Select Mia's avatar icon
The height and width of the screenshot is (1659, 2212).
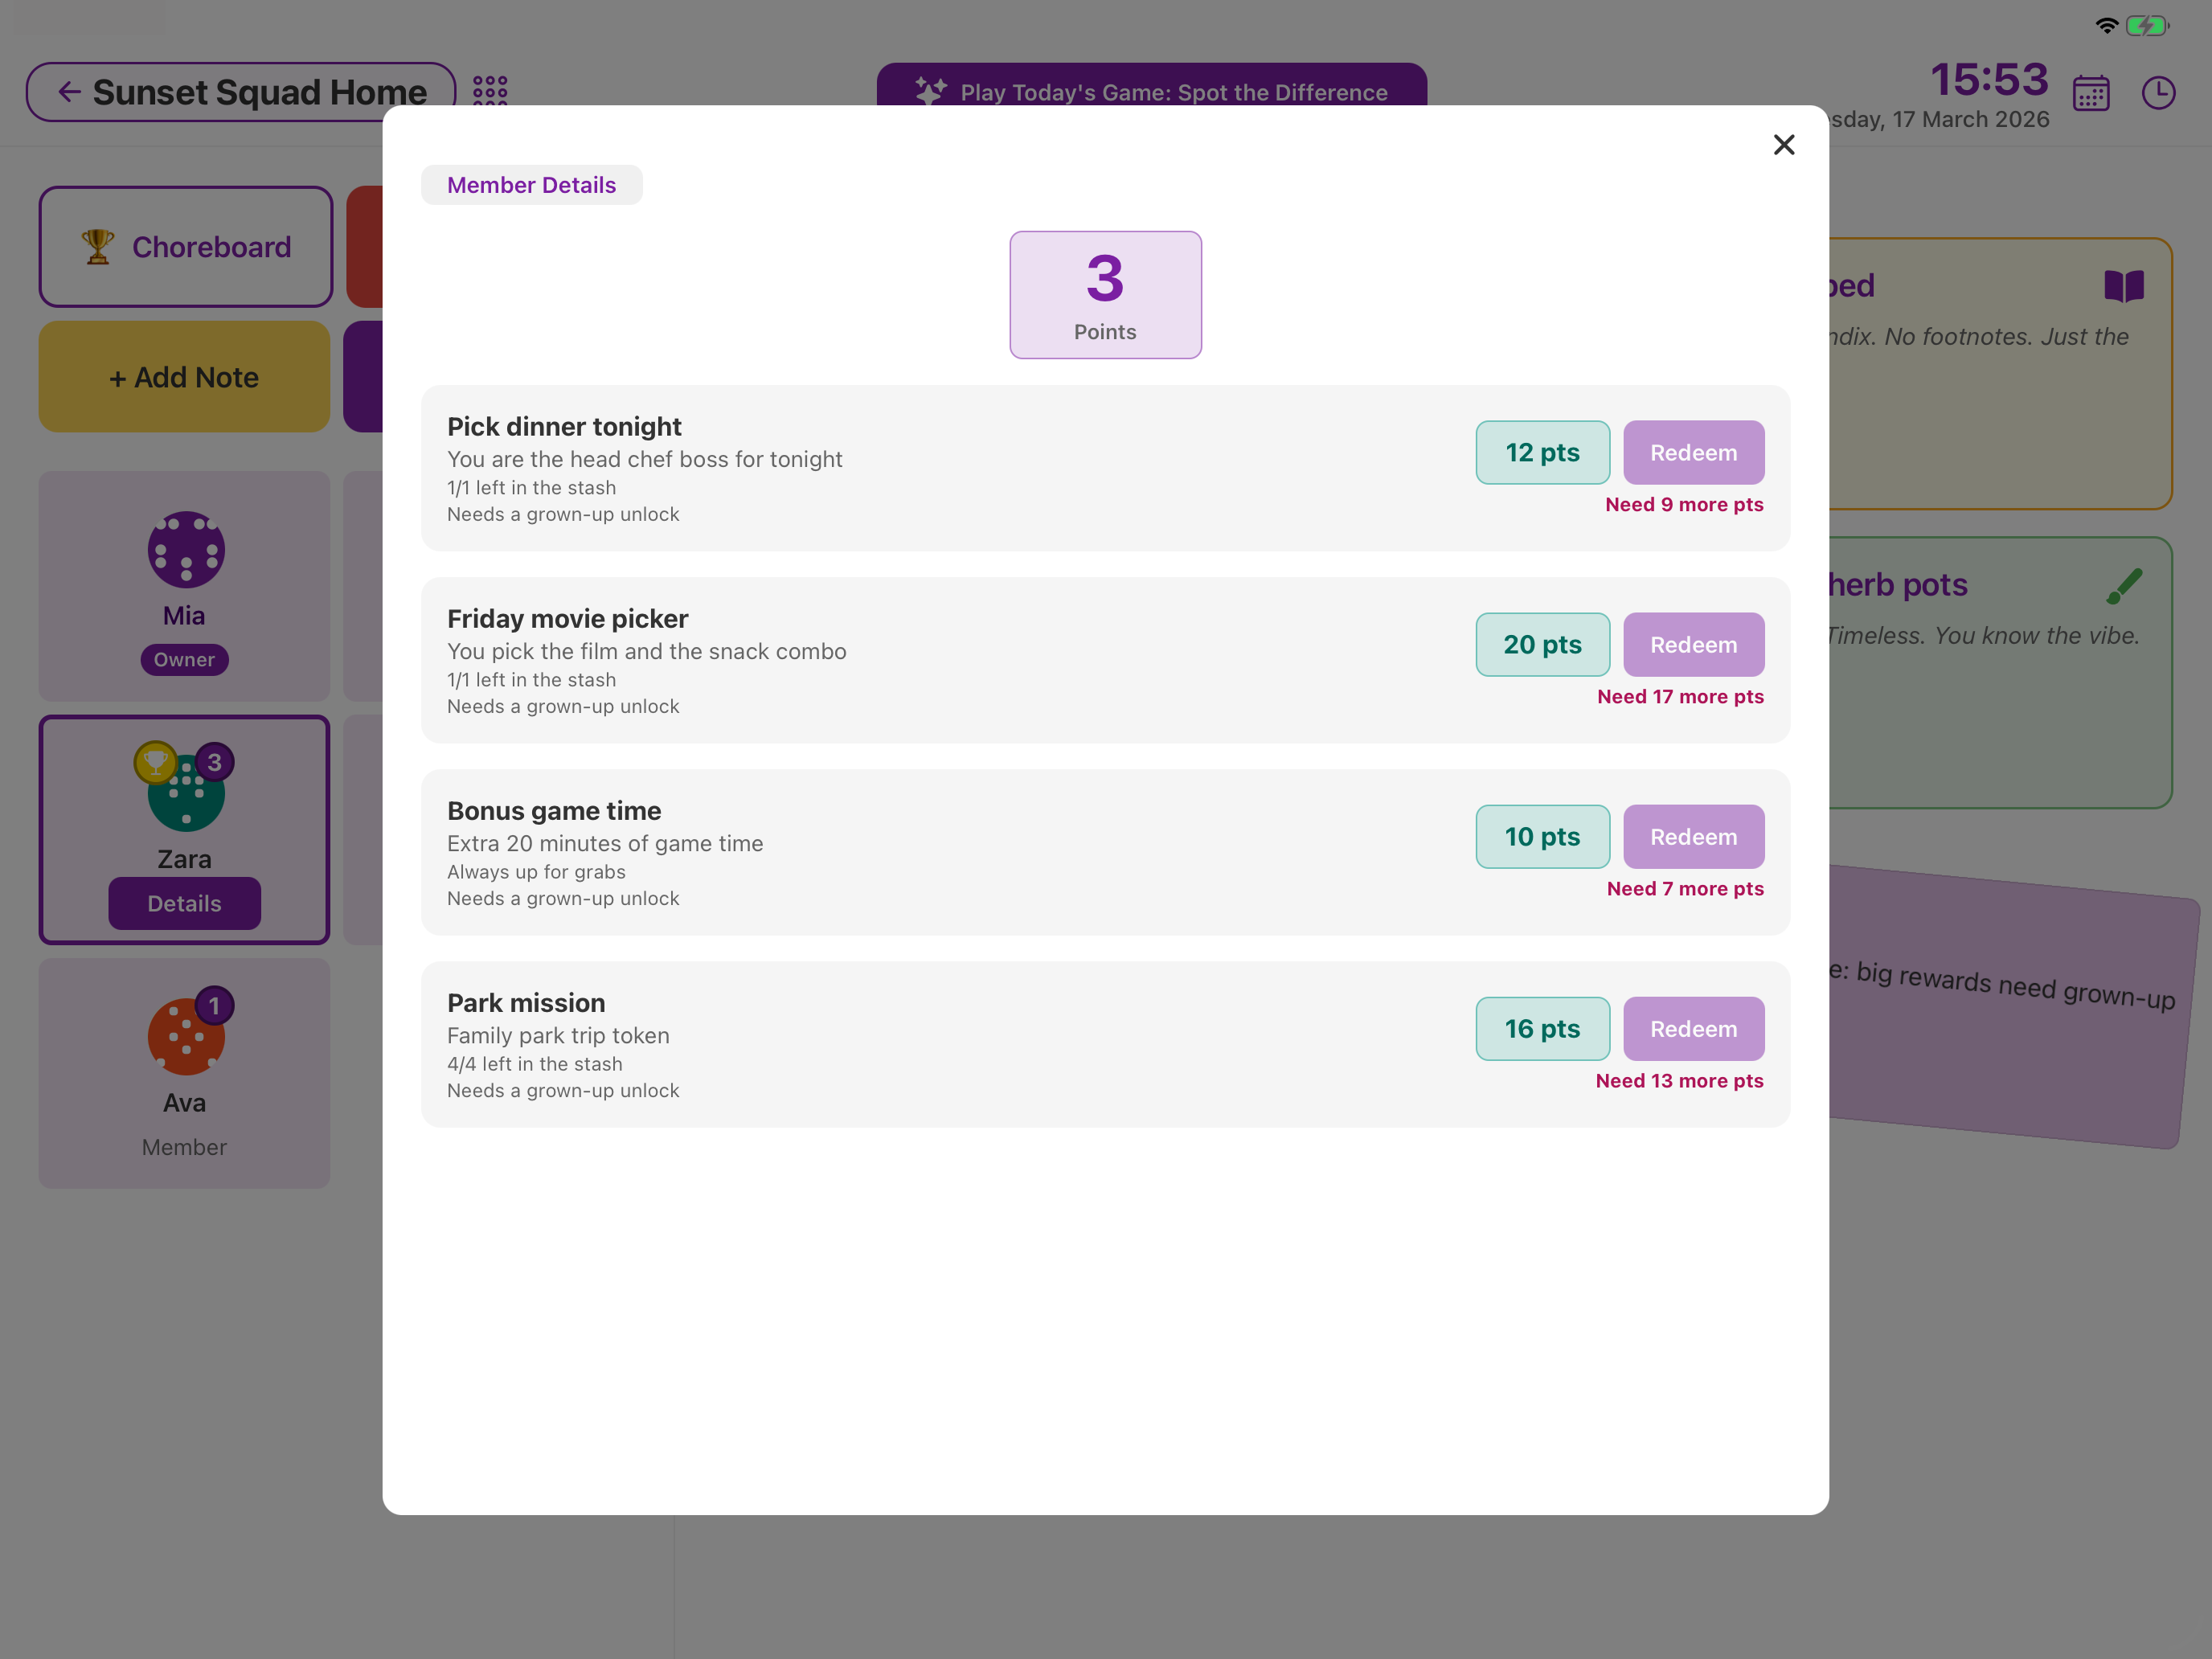pos(184,549)
